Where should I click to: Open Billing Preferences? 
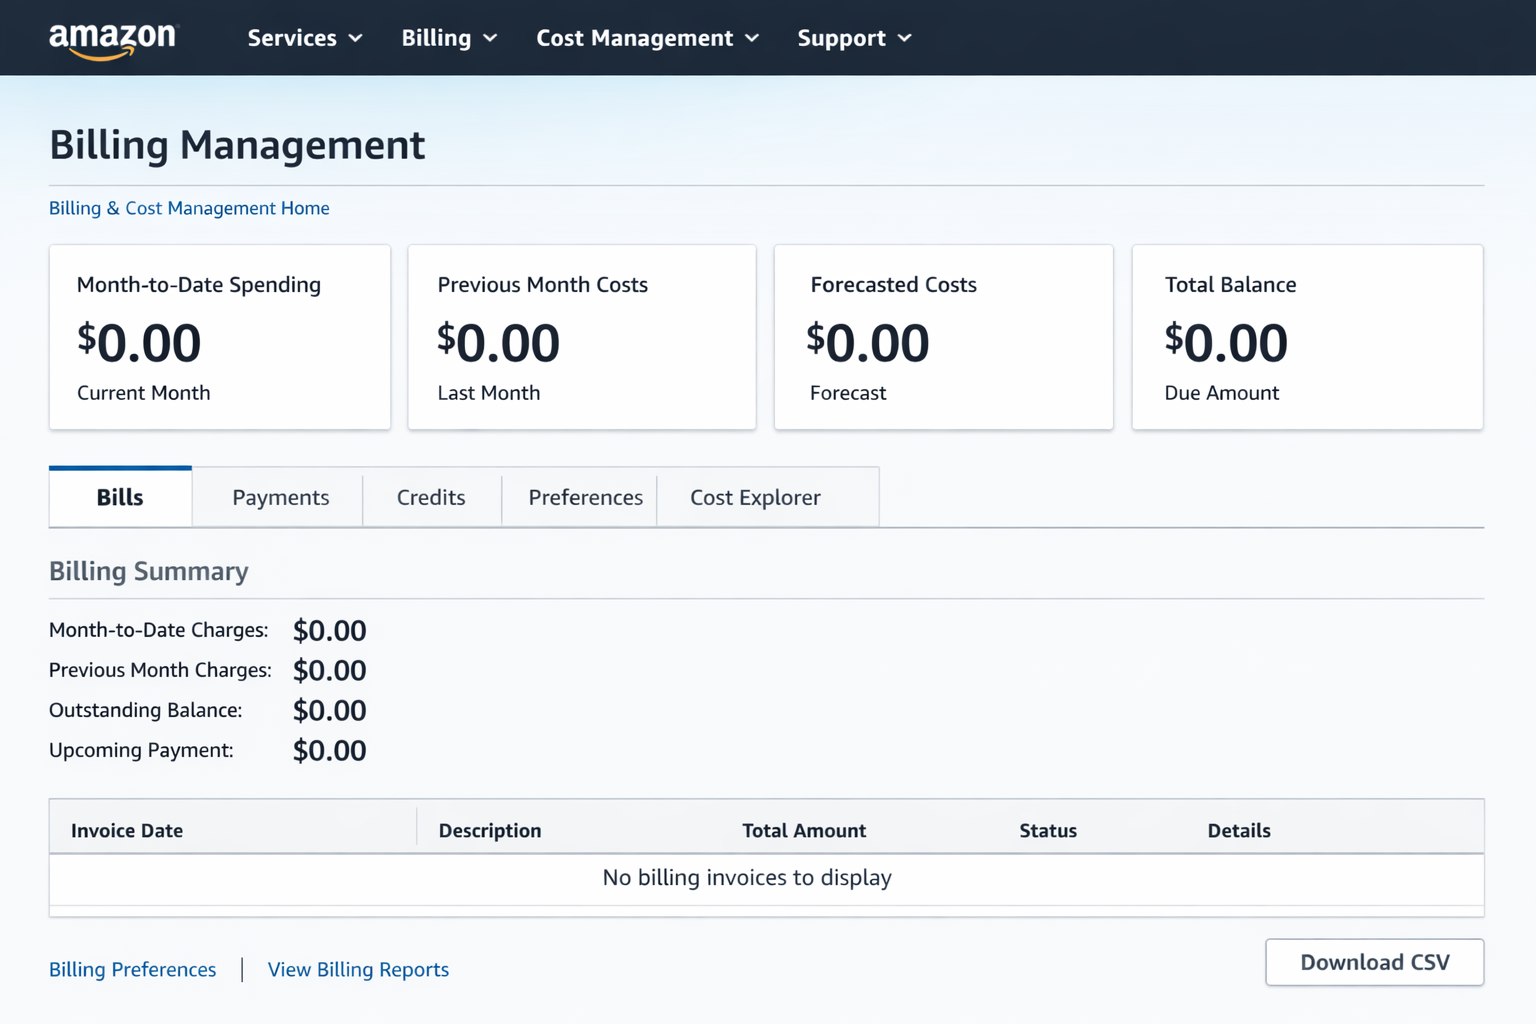click(132, 969)
